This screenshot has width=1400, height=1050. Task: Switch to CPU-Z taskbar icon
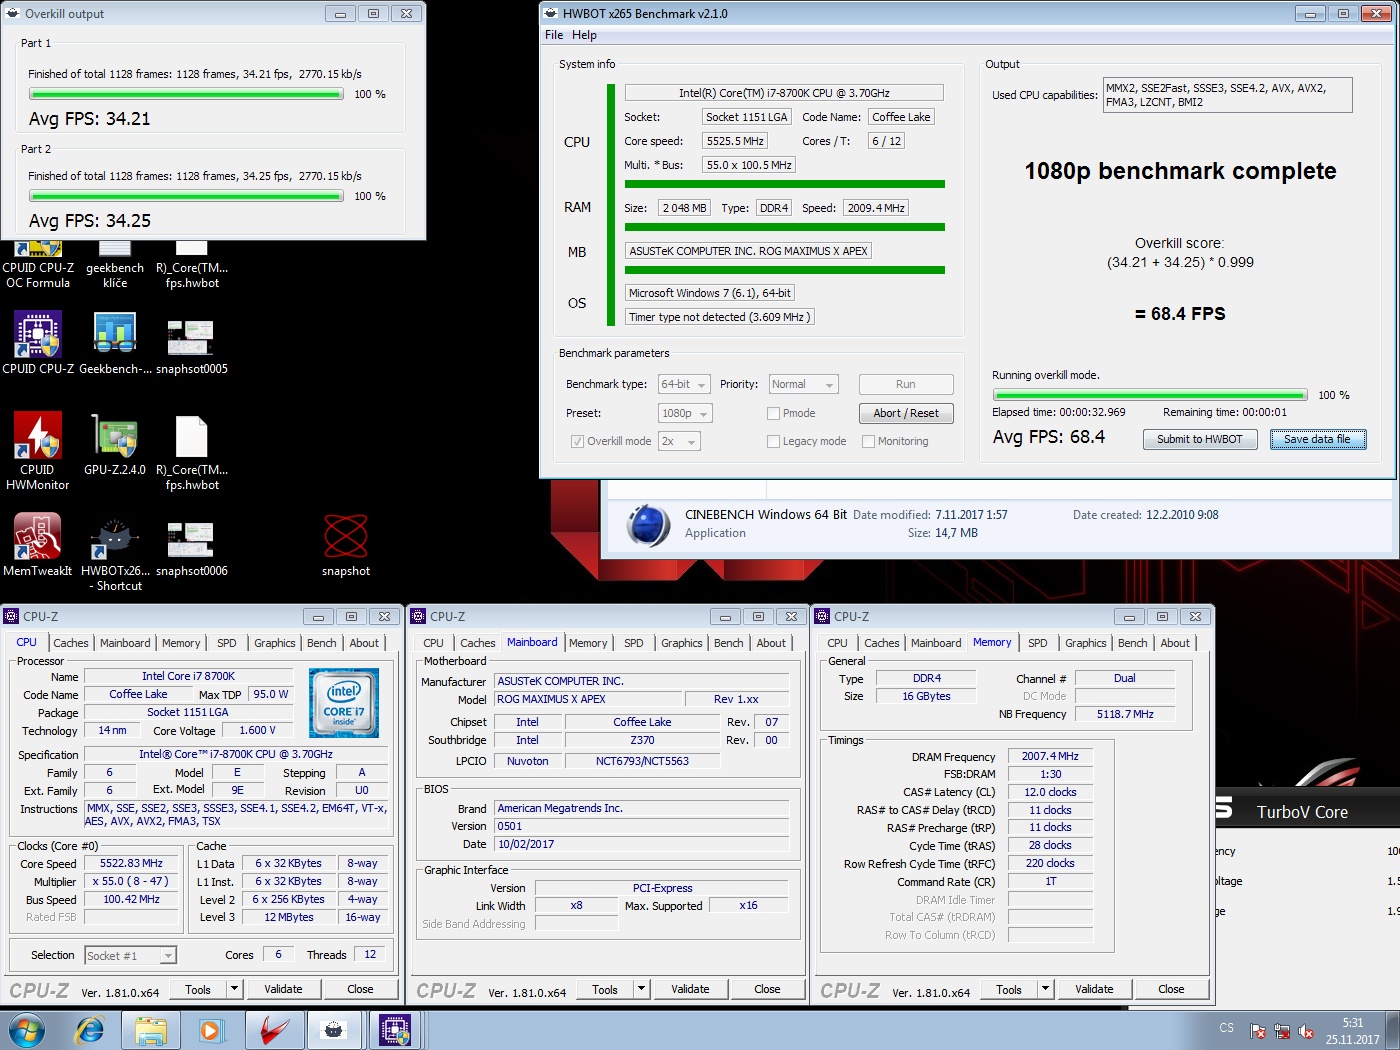(395, 1030)
